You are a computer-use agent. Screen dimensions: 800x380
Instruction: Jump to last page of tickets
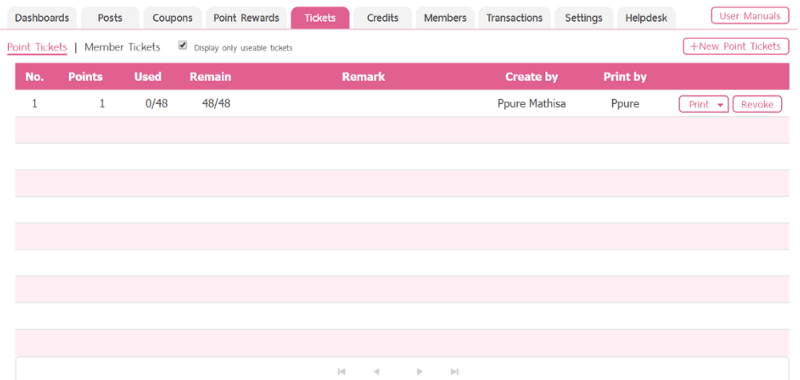pos(455,371)
